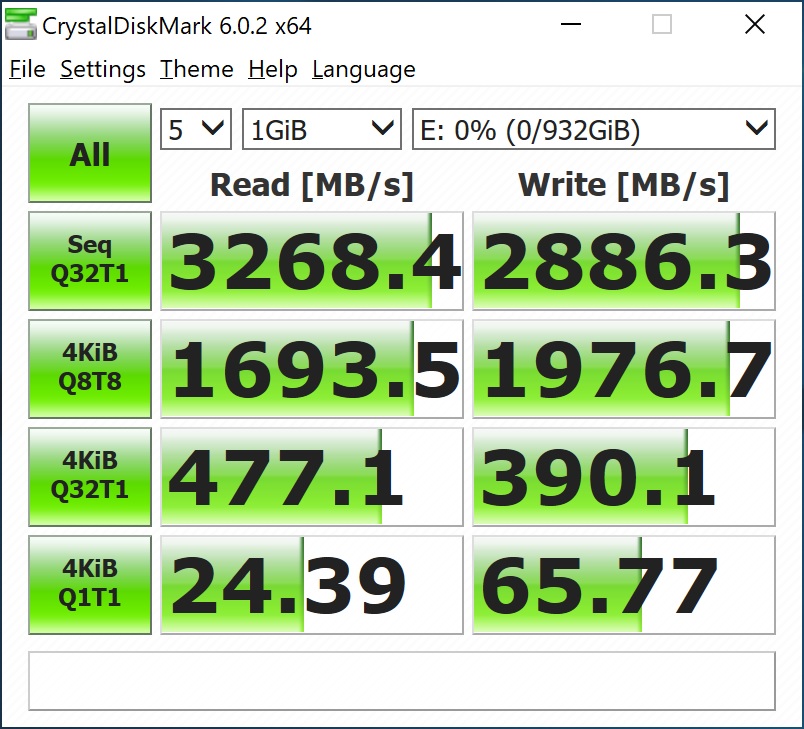Open the File menu
The image size is (804, 729).
point(27,69)
